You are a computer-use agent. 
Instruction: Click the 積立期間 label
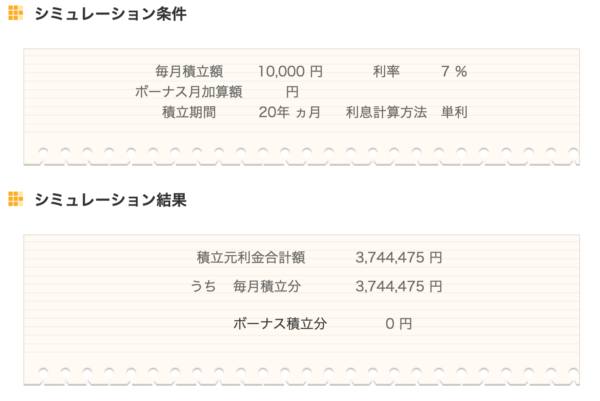(x=191, y=112)
